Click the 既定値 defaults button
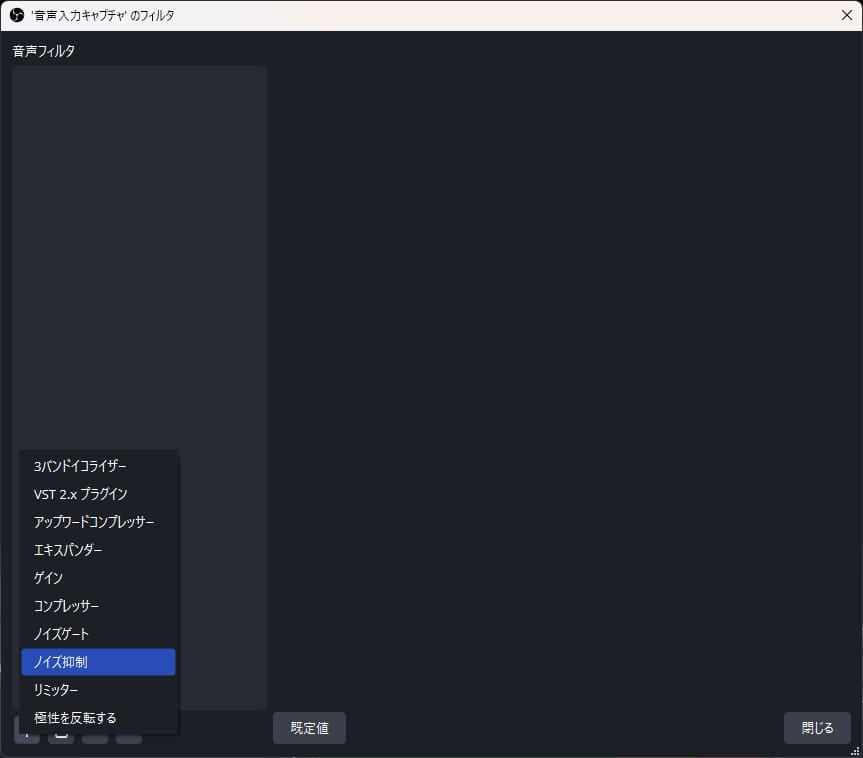 pyautogui.click(x=309, y=728)
